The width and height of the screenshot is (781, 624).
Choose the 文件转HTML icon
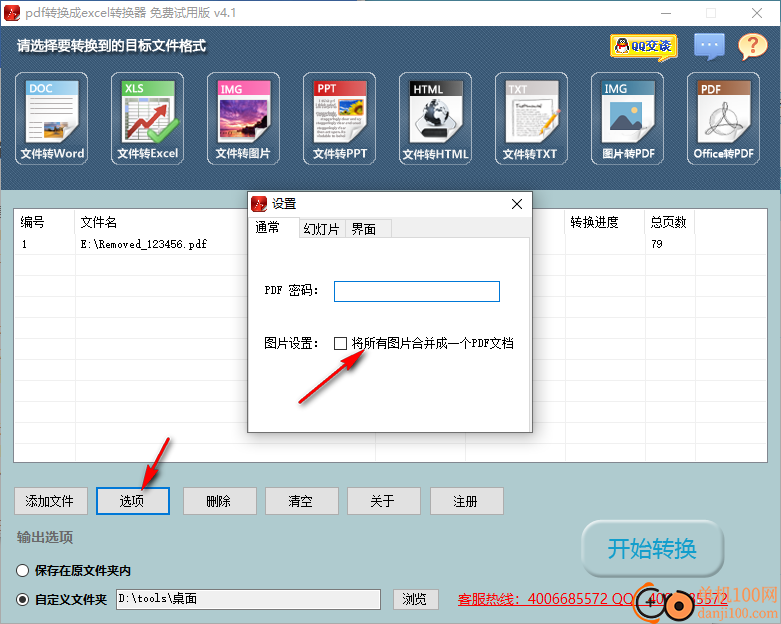(x=435, y=119)
